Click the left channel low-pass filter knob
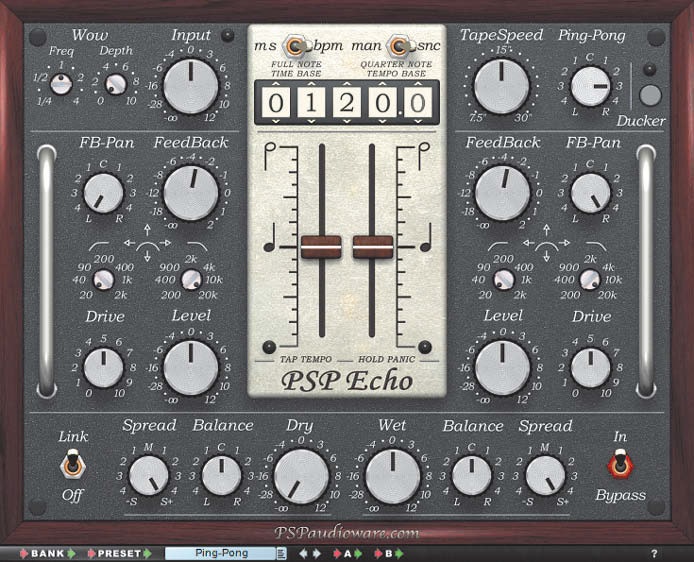 point(192,280)
